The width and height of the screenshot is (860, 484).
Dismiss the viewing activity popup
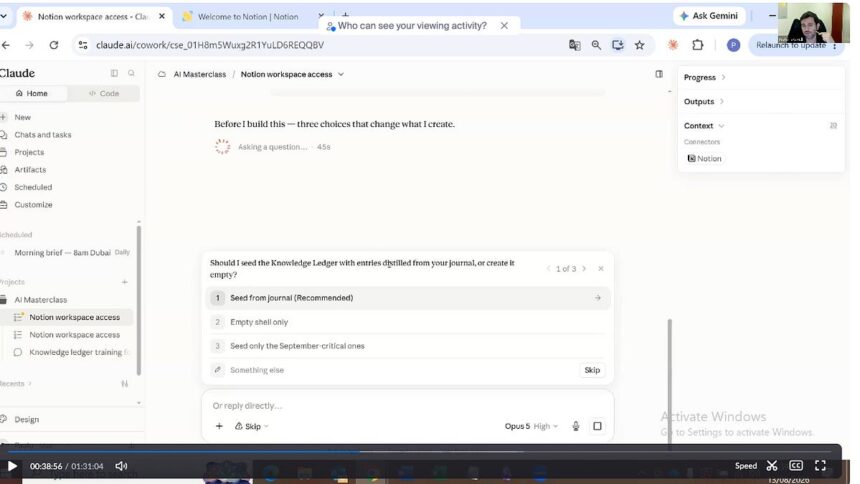coord(504,26)
